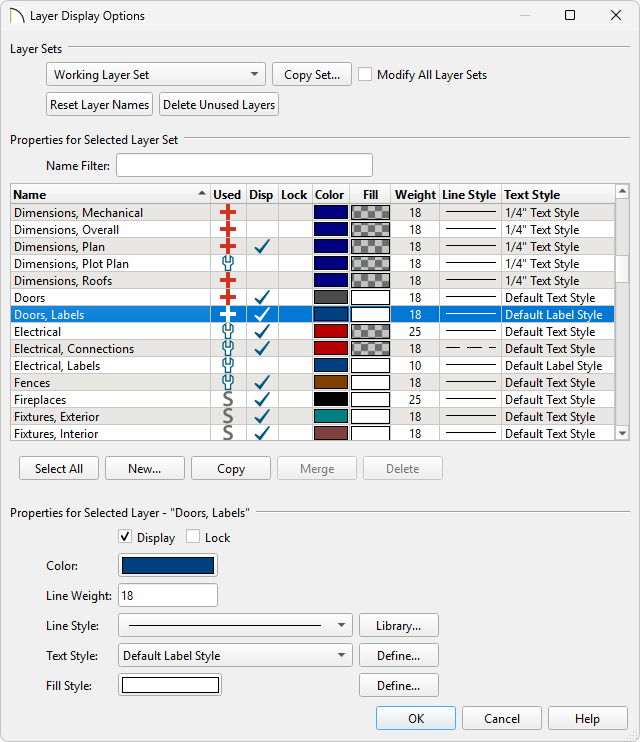Screen dimensions: 640x742
Task: Open the Line Style dropdown
Action: [235, 626]
